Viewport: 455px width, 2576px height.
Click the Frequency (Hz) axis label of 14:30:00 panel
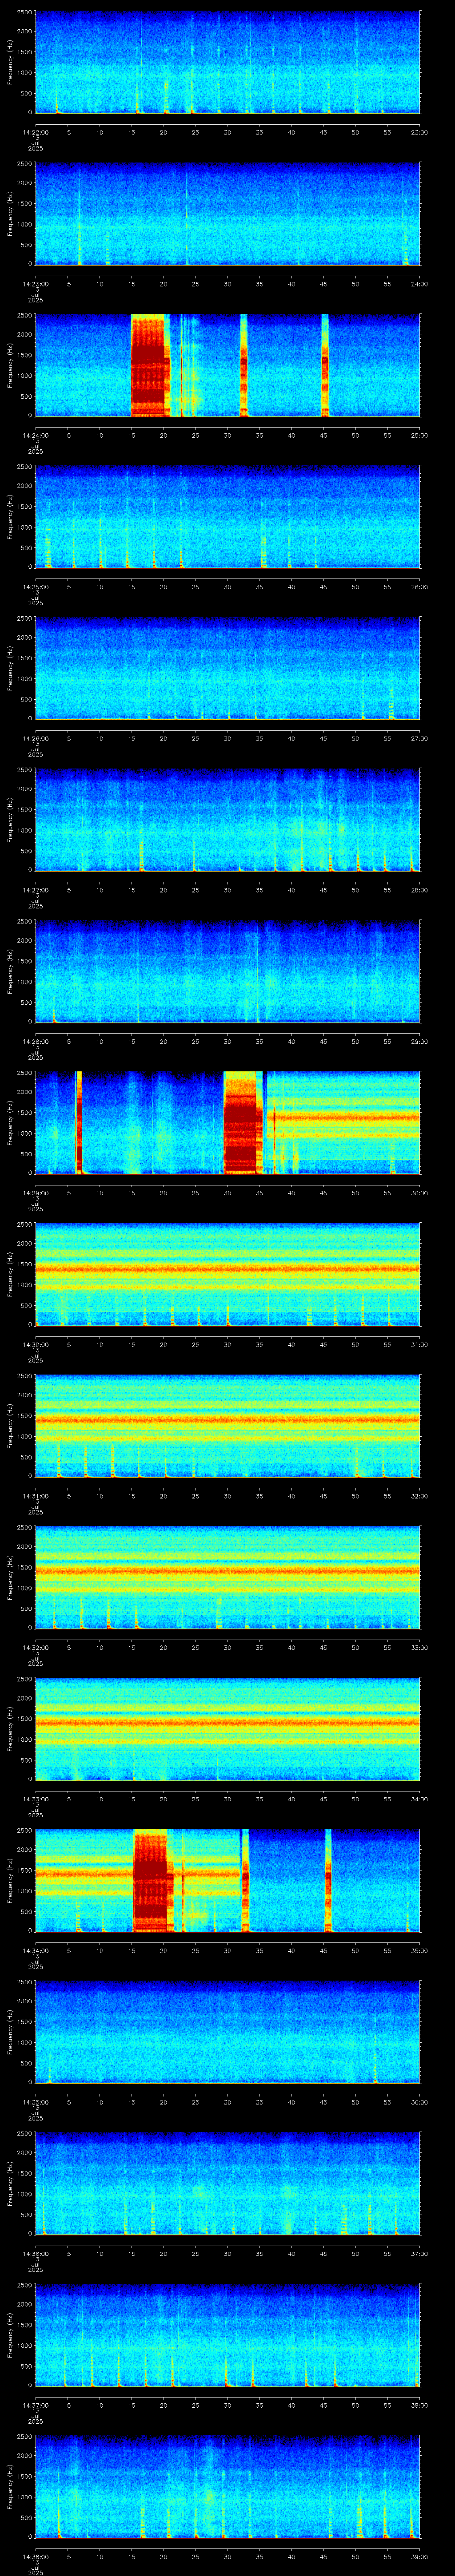[10, 1274]
